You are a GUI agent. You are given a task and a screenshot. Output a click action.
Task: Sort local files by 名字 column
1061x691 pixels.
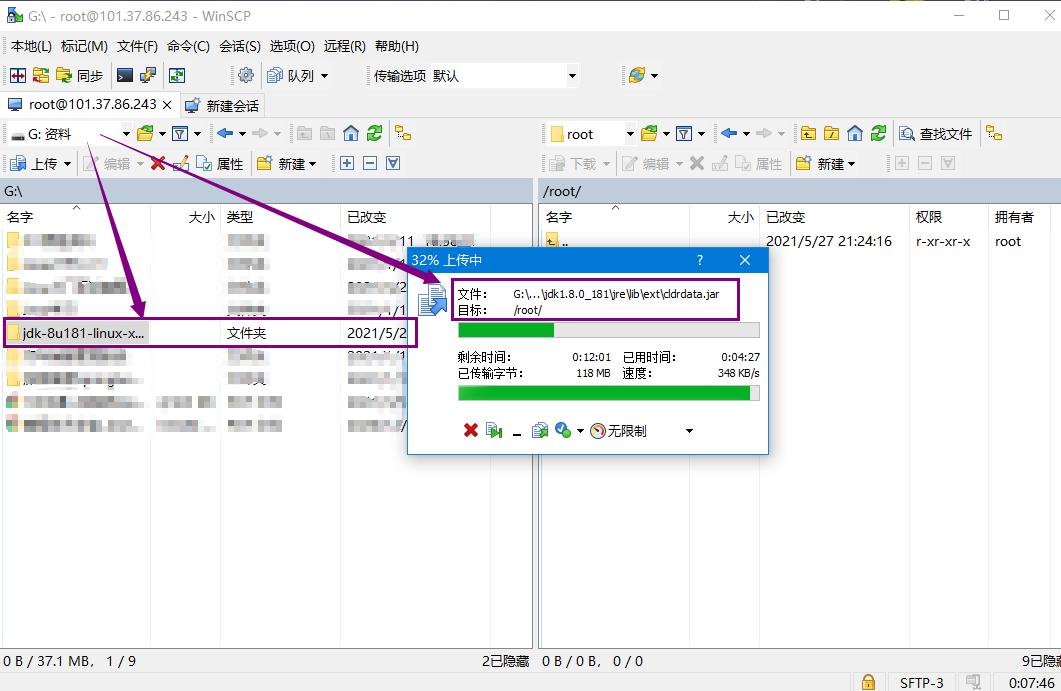[x=76, y=217]
